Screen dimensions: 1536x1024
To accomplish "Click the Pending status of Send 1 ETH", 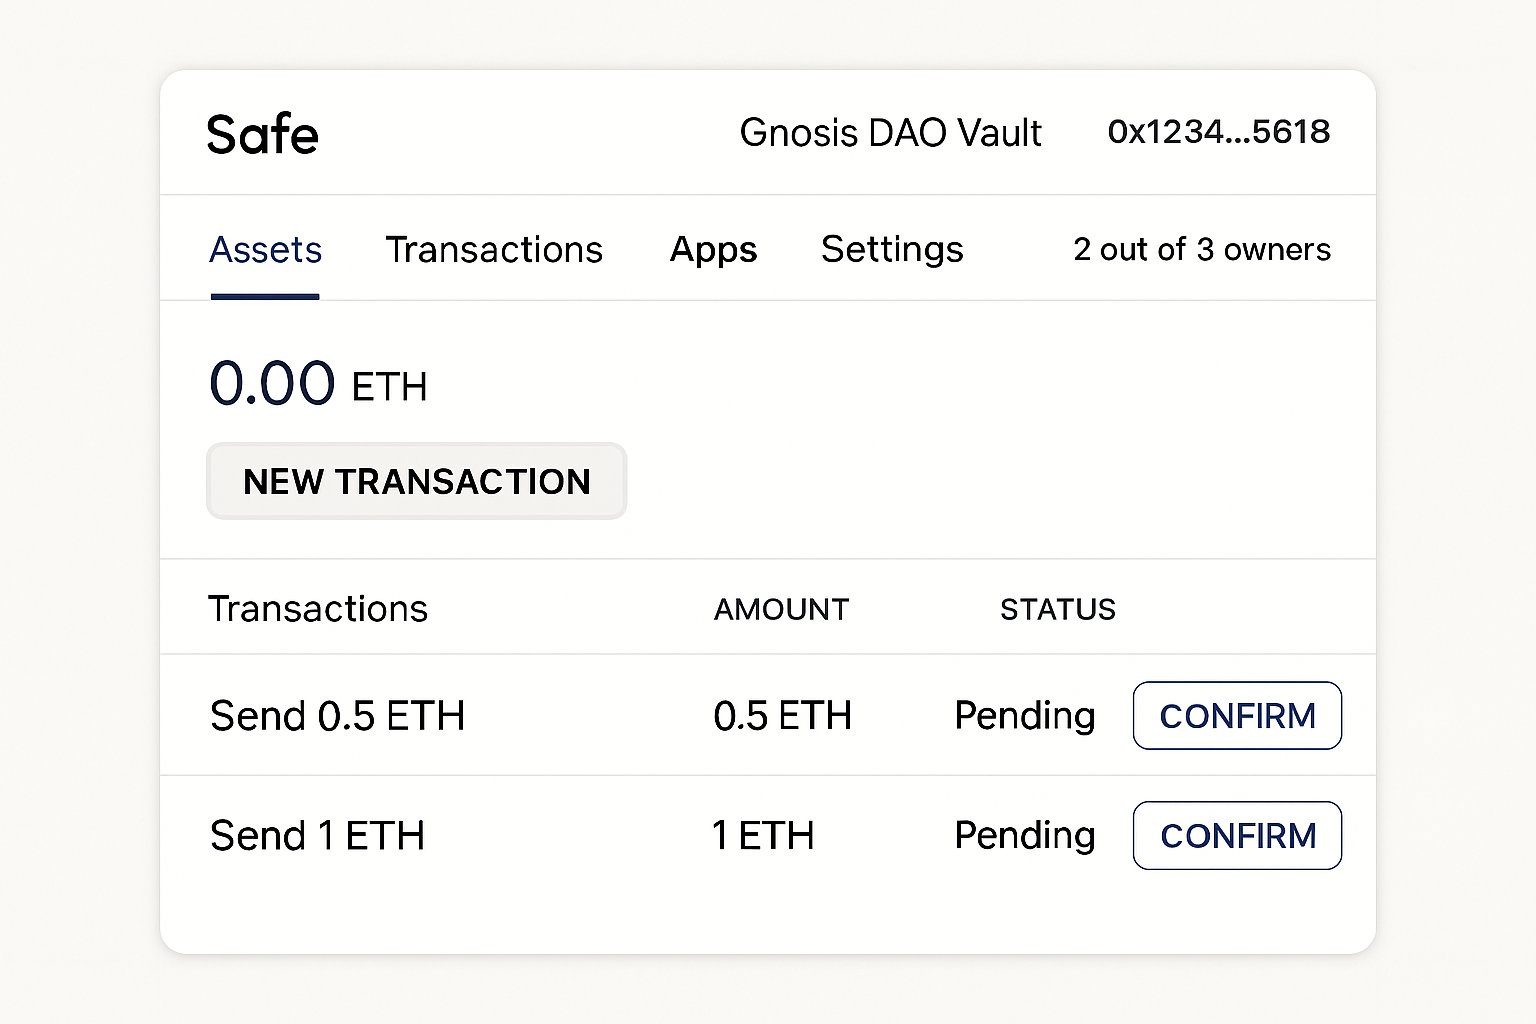I will [1024, 835].
